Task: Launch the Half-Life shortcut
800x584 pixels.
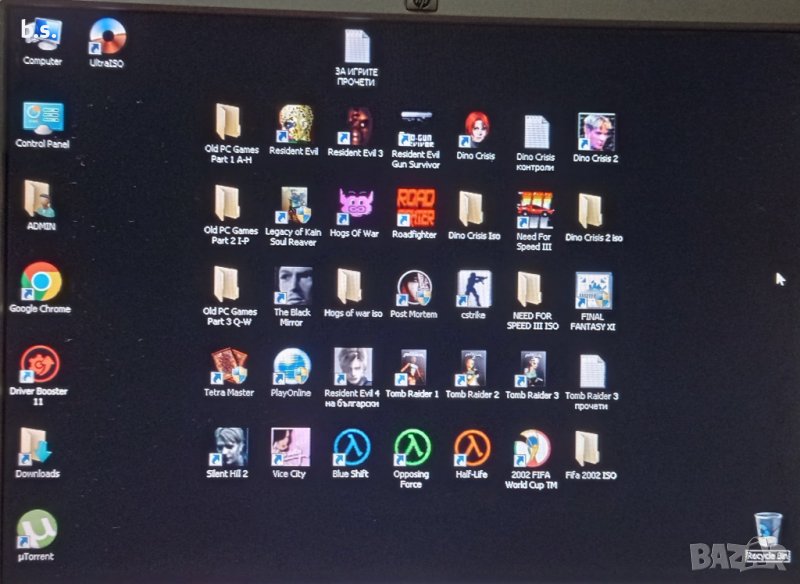Action: [471, 448]
